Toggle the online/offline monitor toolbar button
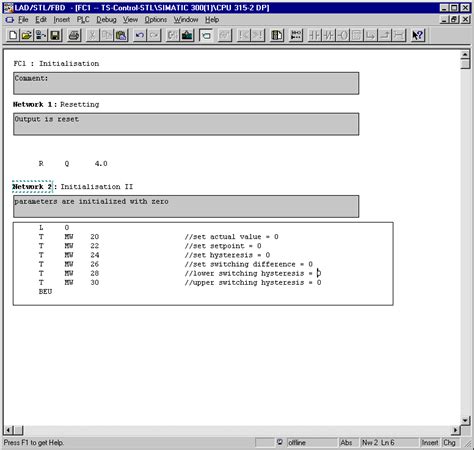This screenshot has height=450, width=474. (206, 35)
